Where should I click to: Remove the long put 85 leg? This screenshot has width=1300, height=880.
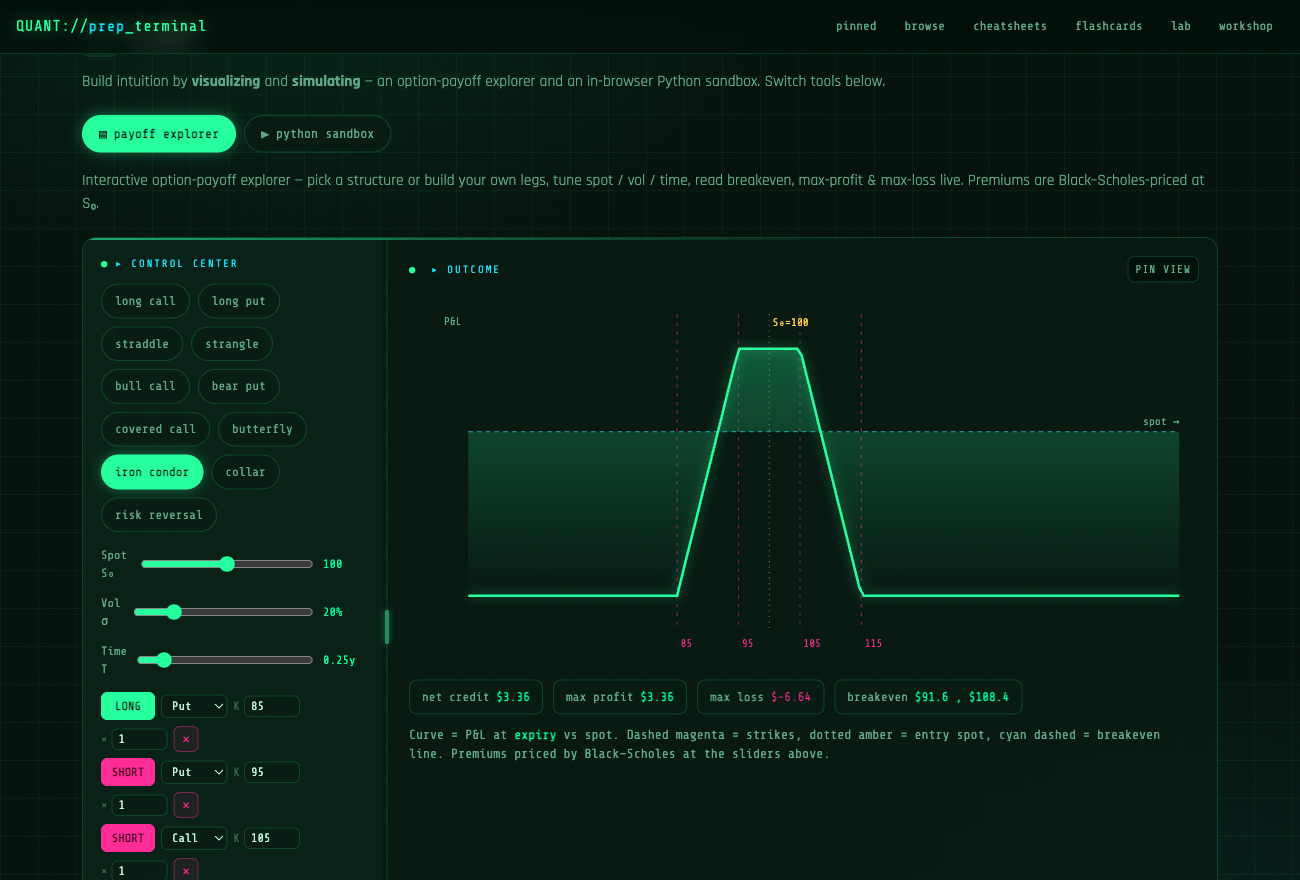[x=186, y=739]
